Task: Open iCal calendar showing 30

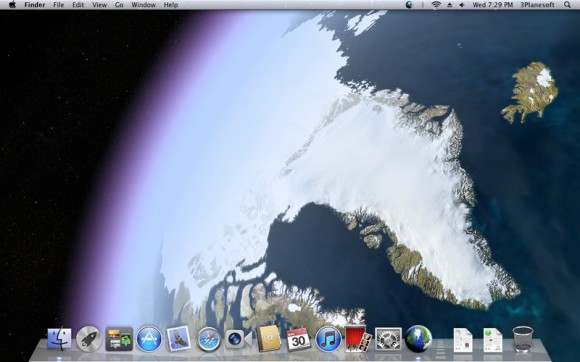Action: coord(298,339)
